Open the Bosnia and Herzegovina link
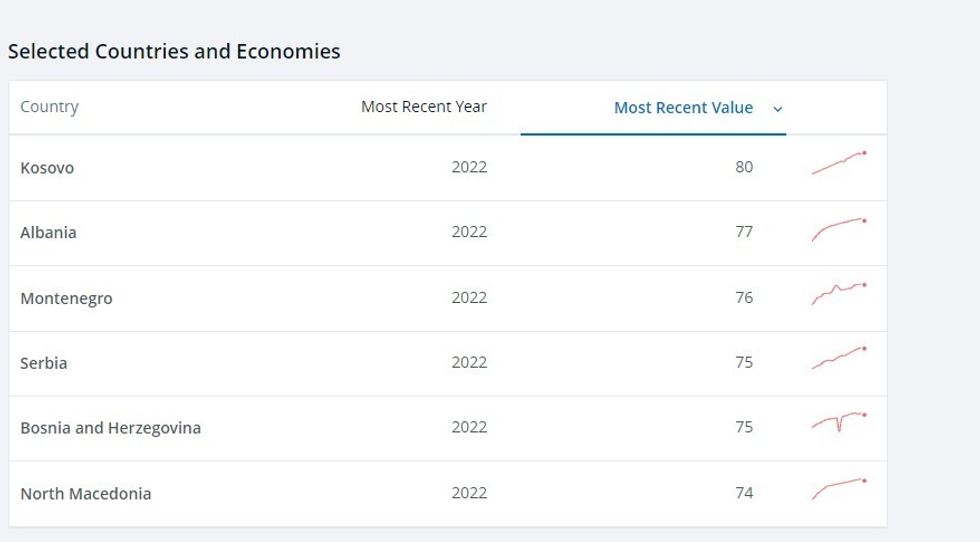 (110, 428)
